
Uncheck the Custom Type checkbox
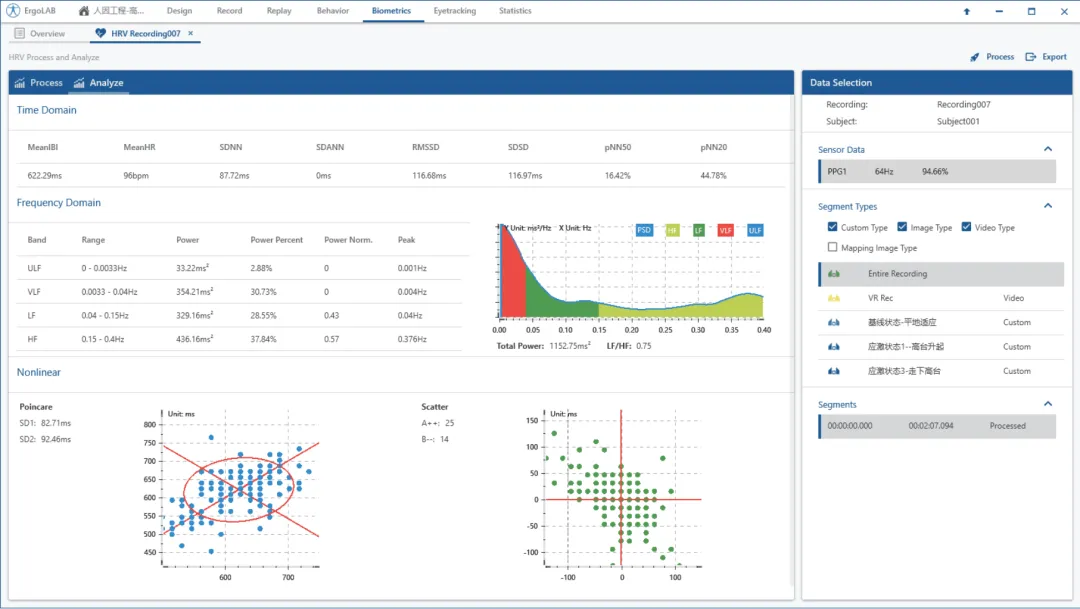(x=833, y=228)
